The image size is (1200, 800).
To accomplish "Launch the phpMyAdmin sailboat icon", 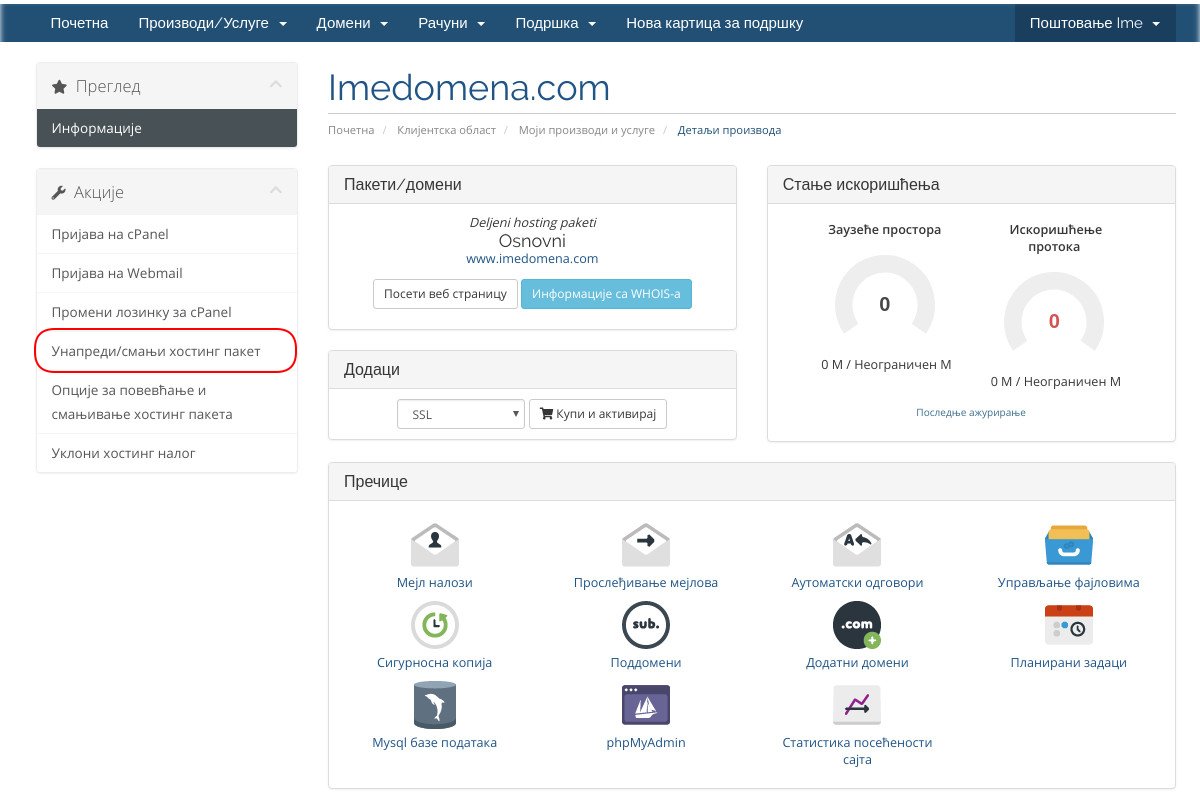I will click(646, 705).
